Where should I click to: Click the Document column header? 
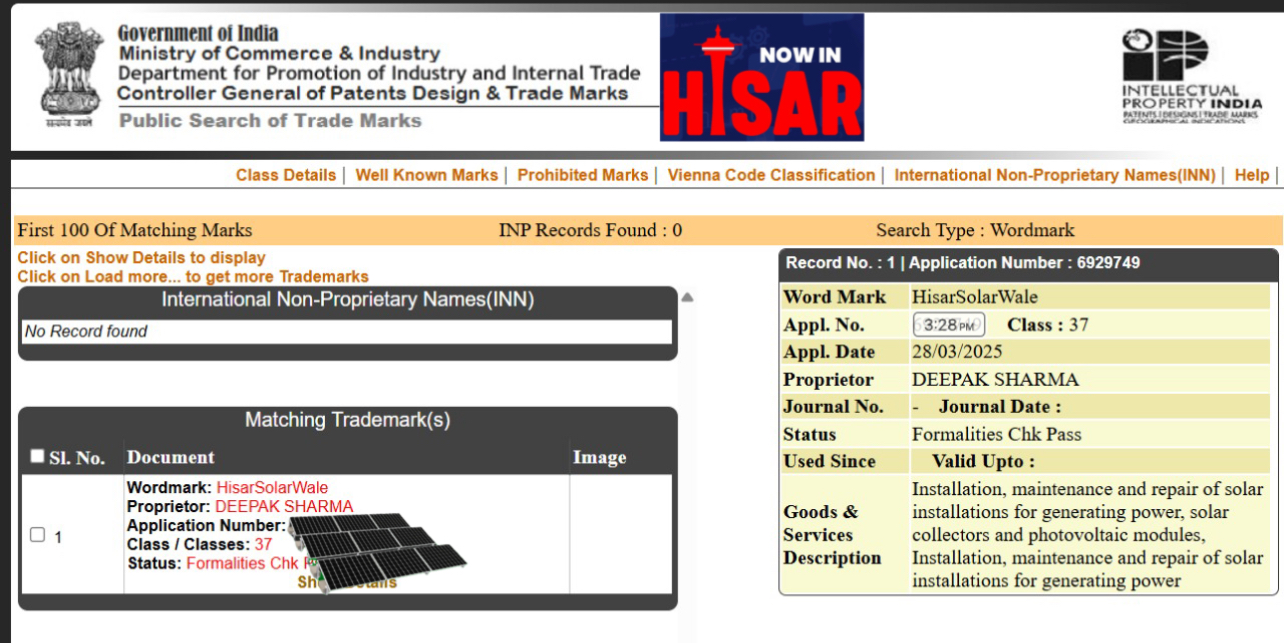[171, 457]
